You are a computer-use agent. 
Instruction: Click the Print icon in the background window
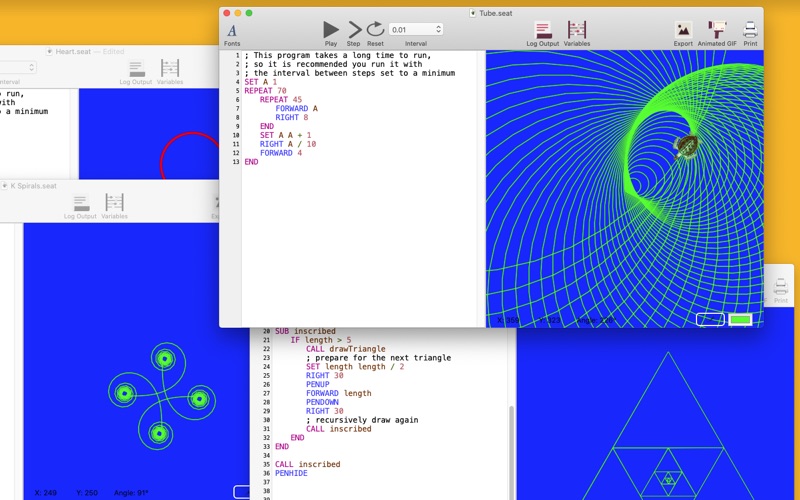(x=780, y=290)
